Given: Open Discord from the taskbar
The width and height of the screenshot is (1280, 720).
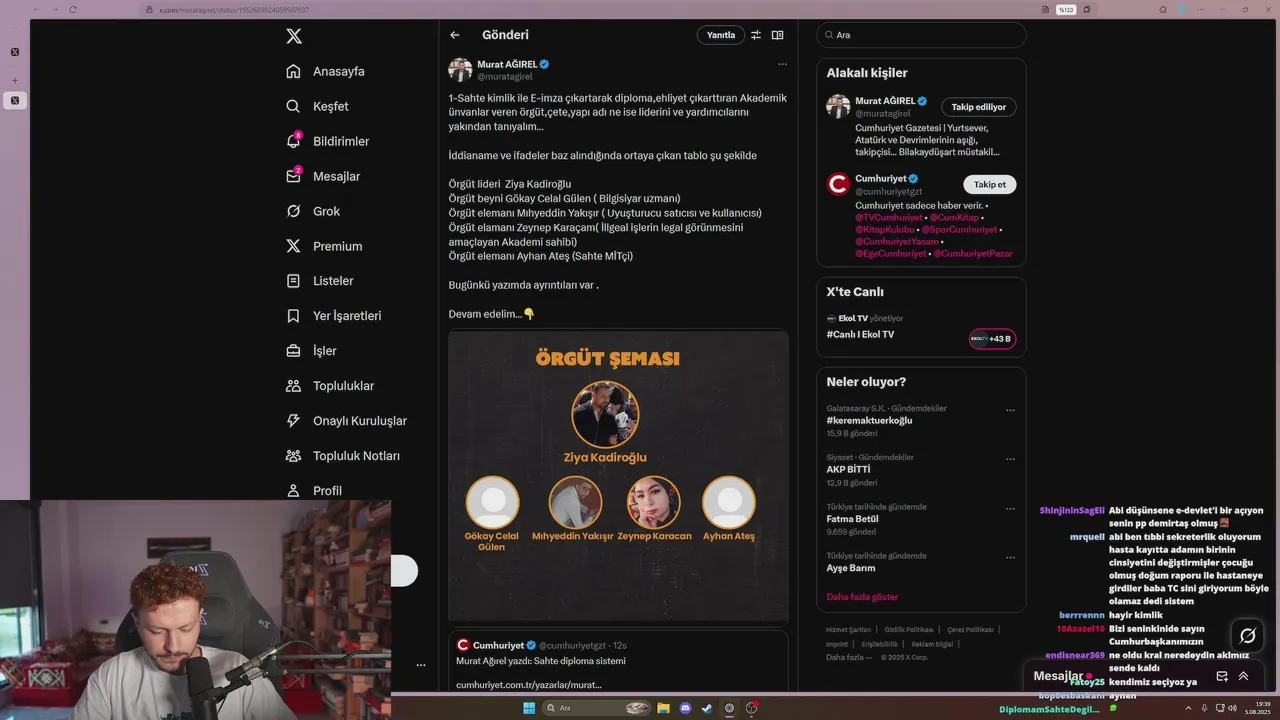Looking at the screenshot, I should (685, 708).
